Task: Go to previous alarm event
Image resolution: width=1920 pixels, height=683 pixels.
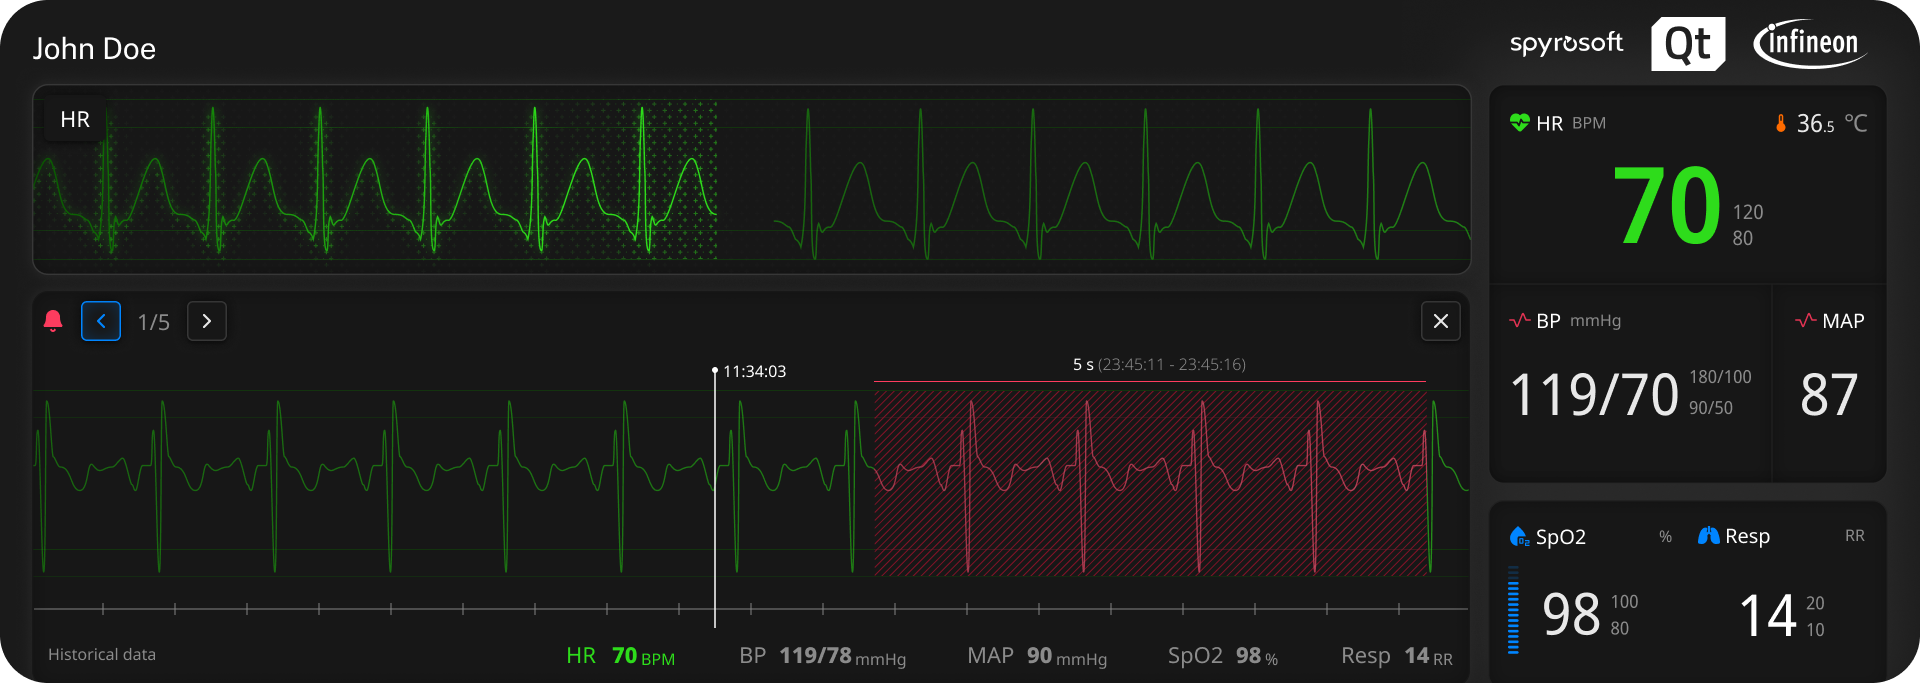Action: [101, 321]
